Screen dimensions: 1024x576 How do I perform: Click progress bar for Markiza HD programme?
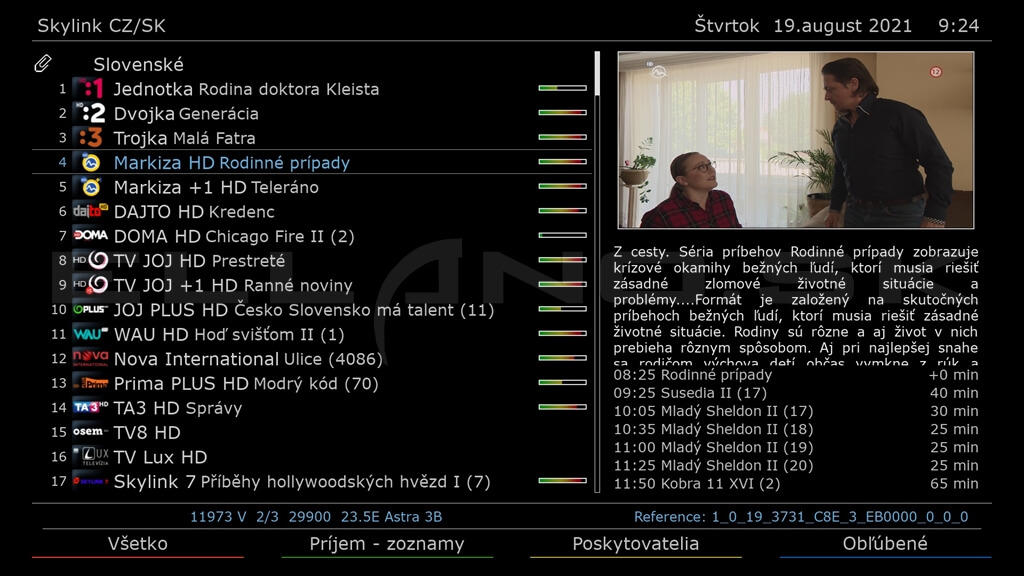(562, 161)
